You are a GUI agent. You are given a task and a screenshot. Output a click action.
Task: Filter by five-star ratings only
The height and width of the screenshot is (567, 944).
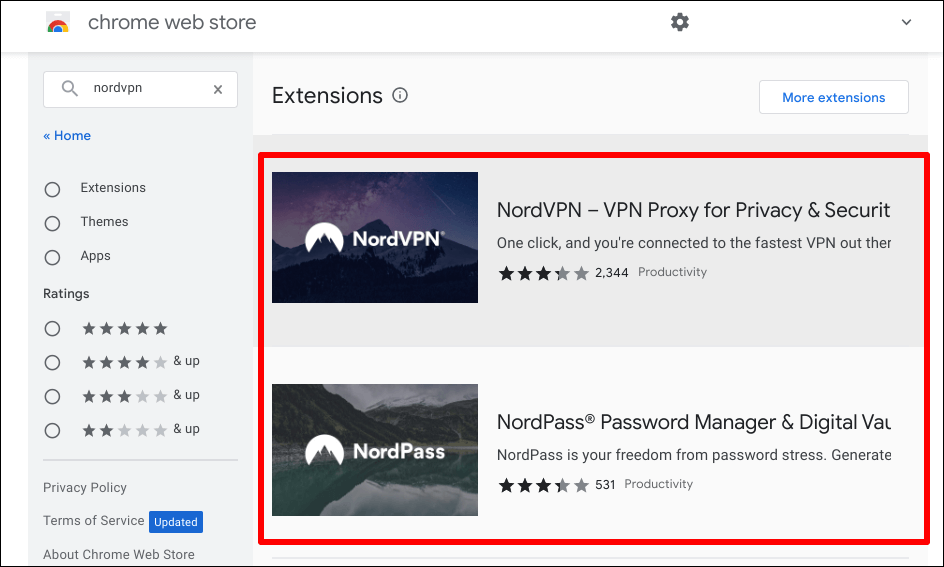click(x=52, y=329)
